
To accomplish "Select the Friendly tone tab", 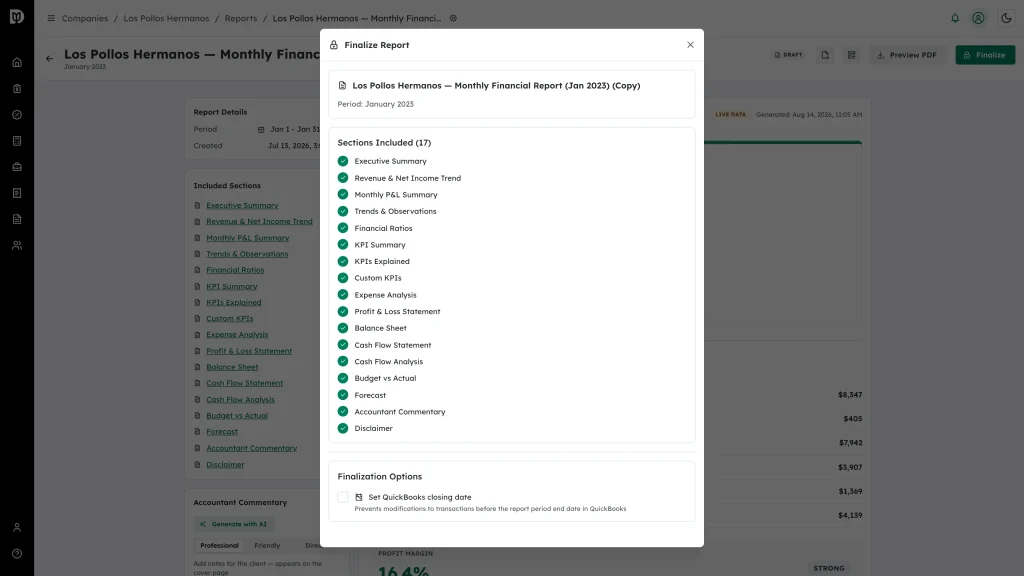I will point(267,545).
